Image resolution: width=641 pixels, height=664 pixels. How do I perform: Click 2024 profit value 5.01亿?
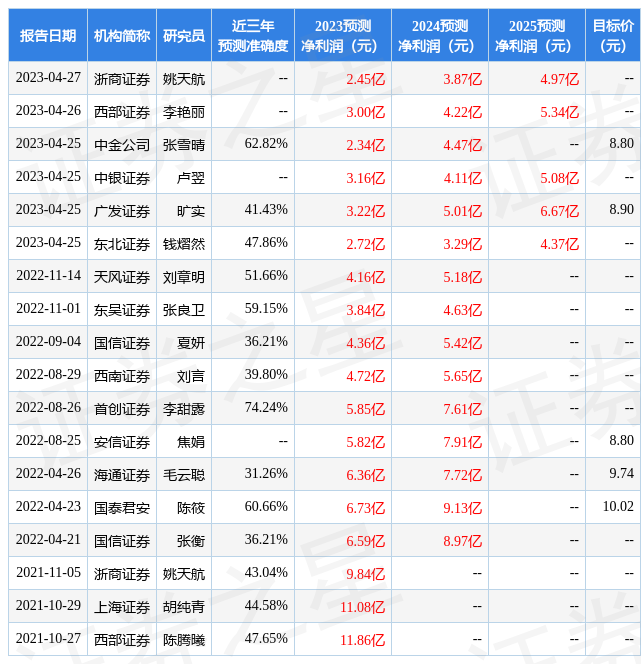(x=462, y=211)
